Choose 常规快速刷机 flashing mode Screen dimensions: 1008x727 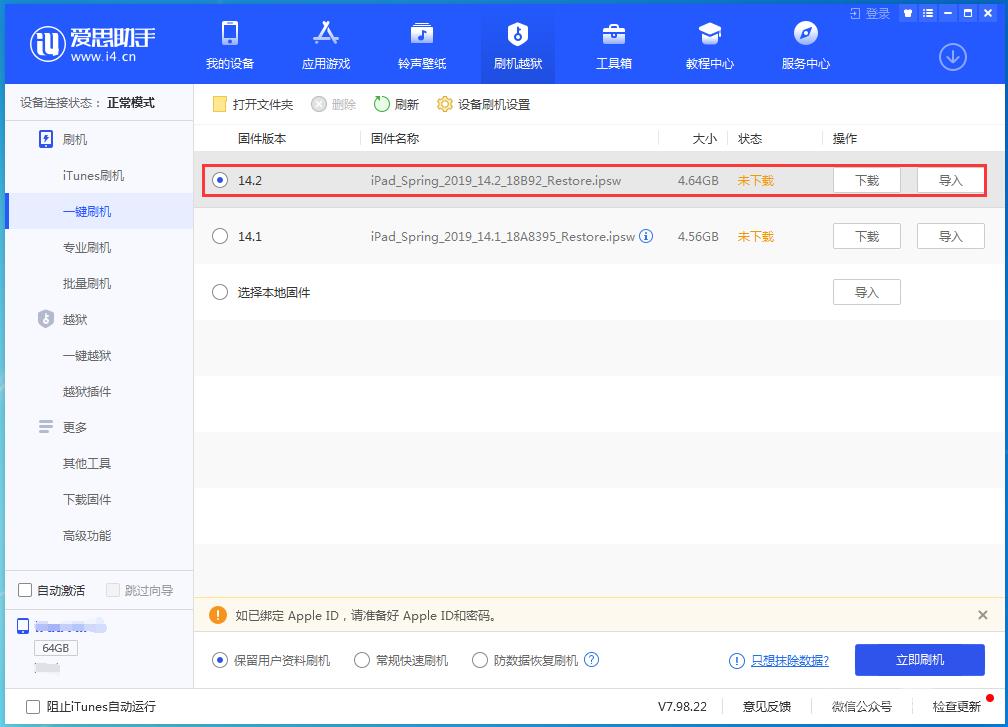pos(361,660)
